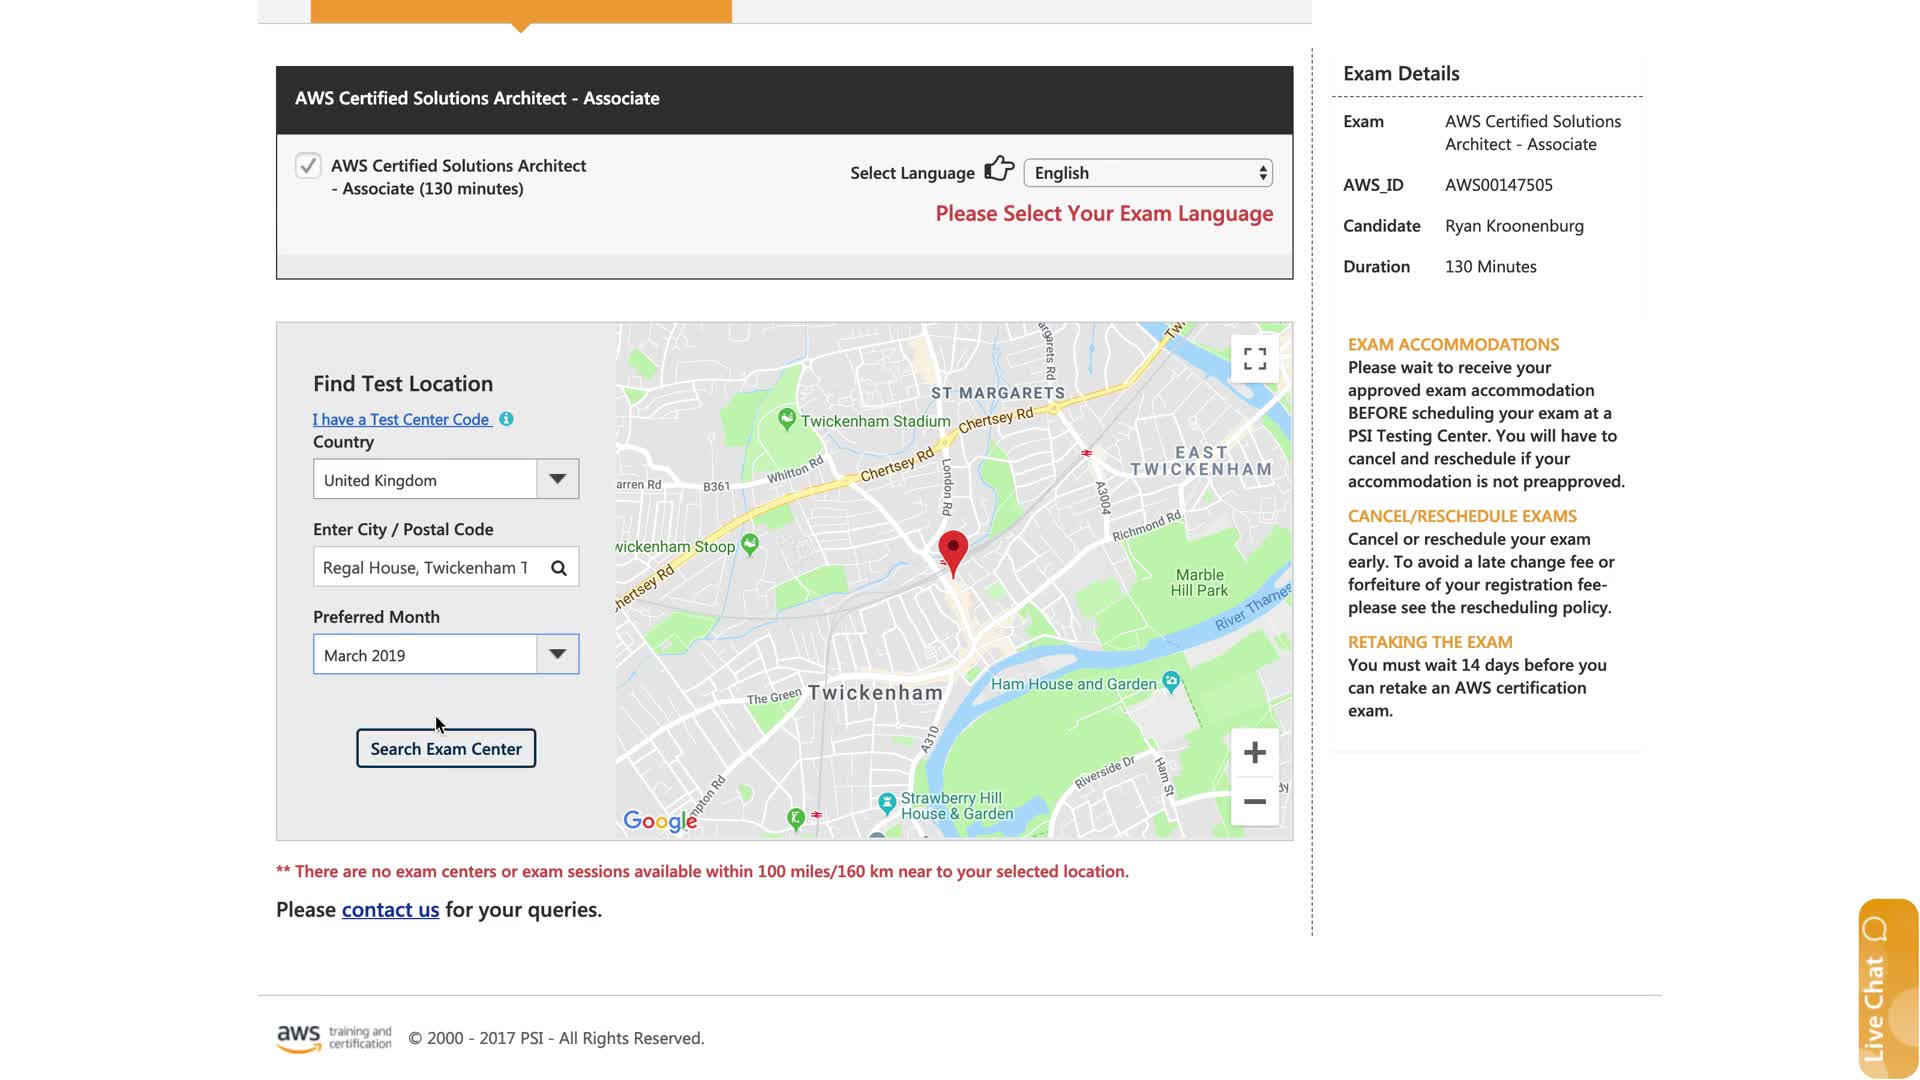This screenshot has height=1080, width=1920.
Task: Click I have a Test Center Code link
Action: pos(401,419)
